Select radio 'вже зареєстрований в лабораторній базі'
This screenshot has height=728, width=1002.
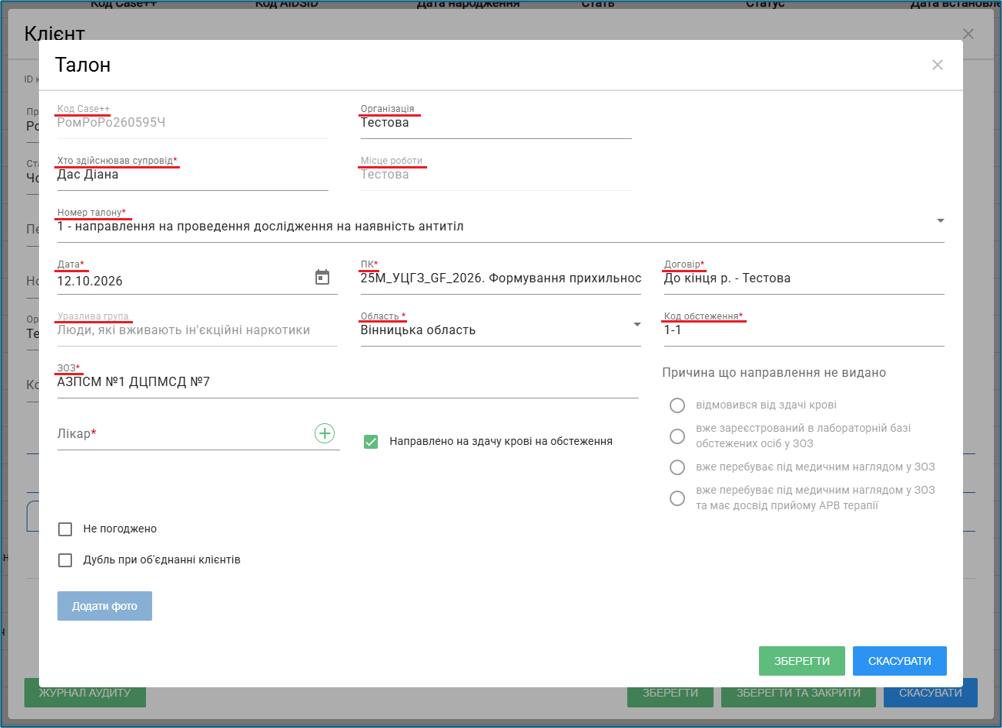677,436
